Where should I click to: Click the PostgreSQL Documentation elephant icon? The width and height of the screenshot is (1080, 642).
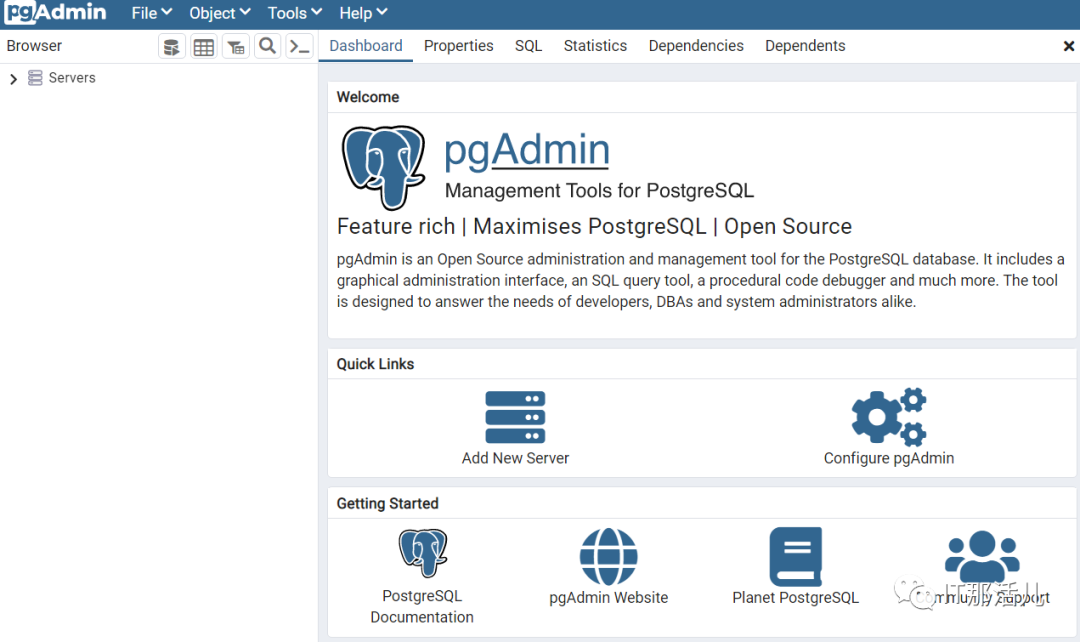click(x=422, y=551)
